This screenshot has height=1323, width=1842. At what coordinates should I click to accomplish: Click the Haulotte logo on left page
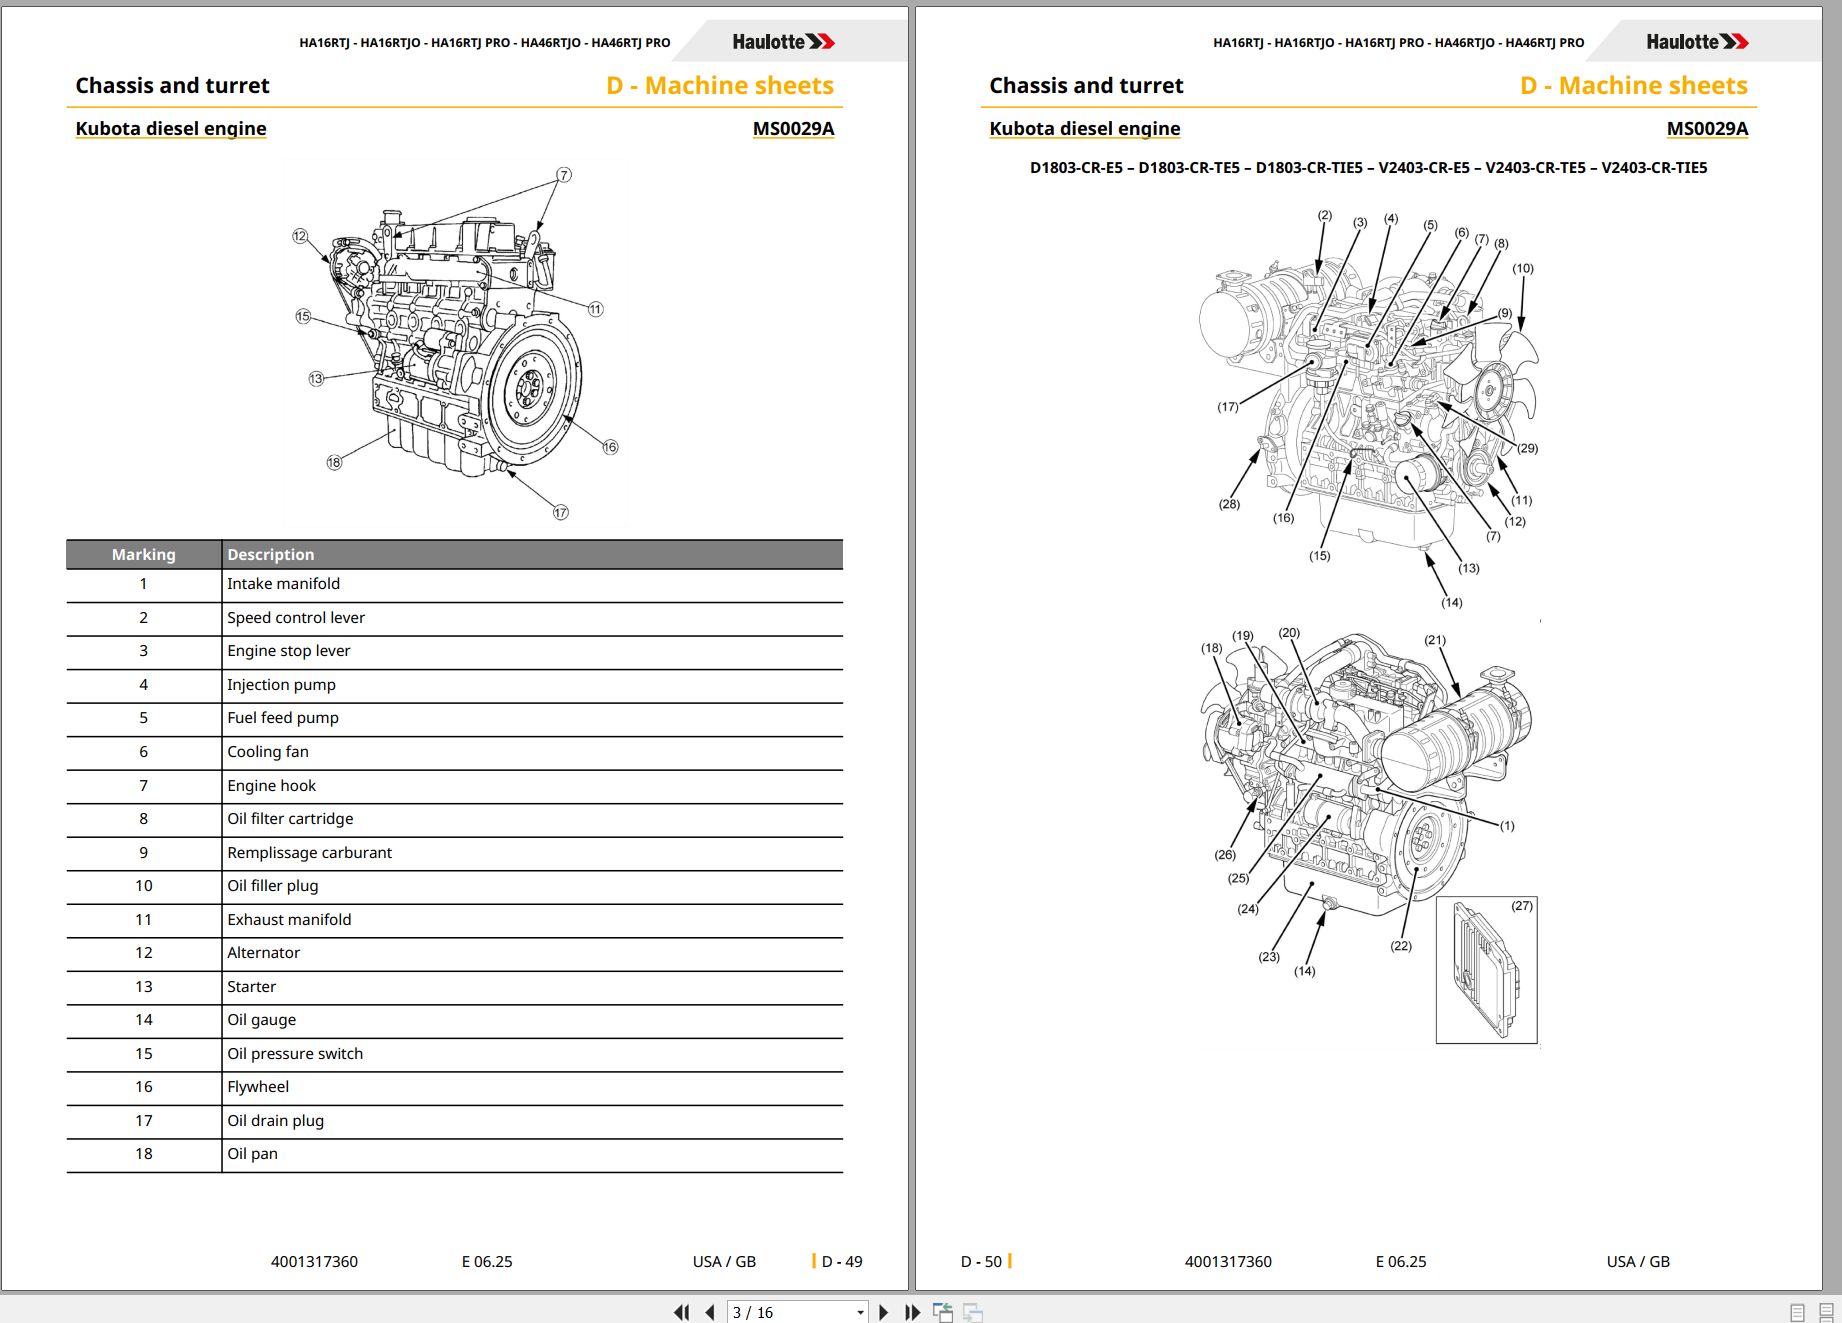[x=783, y=42]
